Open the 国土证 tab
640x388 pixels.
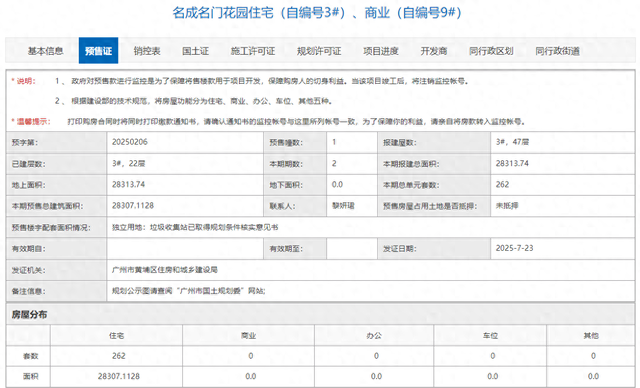coord(196,51)
